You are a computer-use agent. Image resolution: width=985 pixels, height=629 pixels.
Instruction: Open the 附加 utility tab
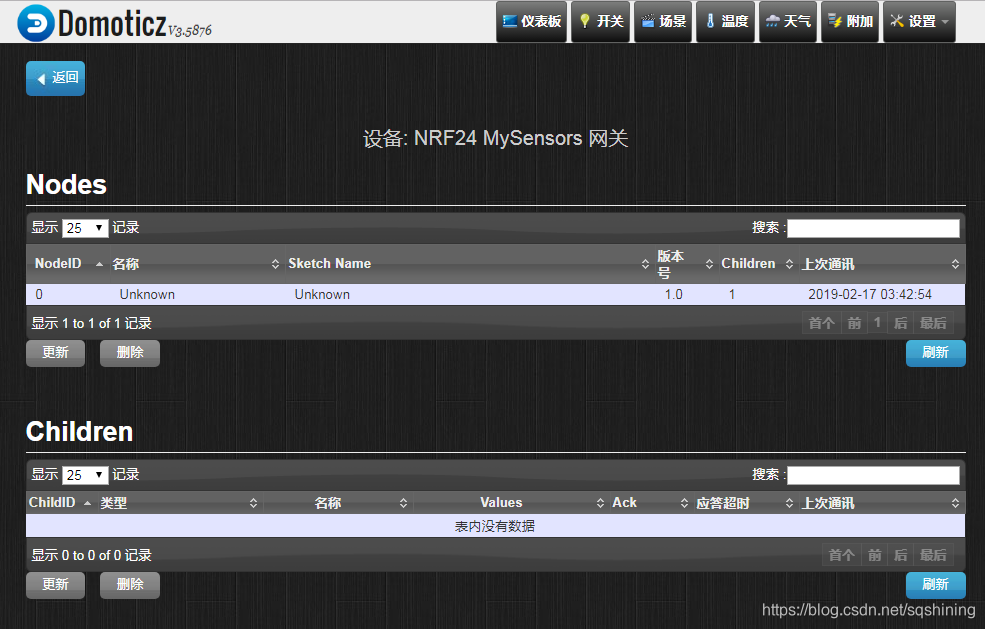coord(850,21)
